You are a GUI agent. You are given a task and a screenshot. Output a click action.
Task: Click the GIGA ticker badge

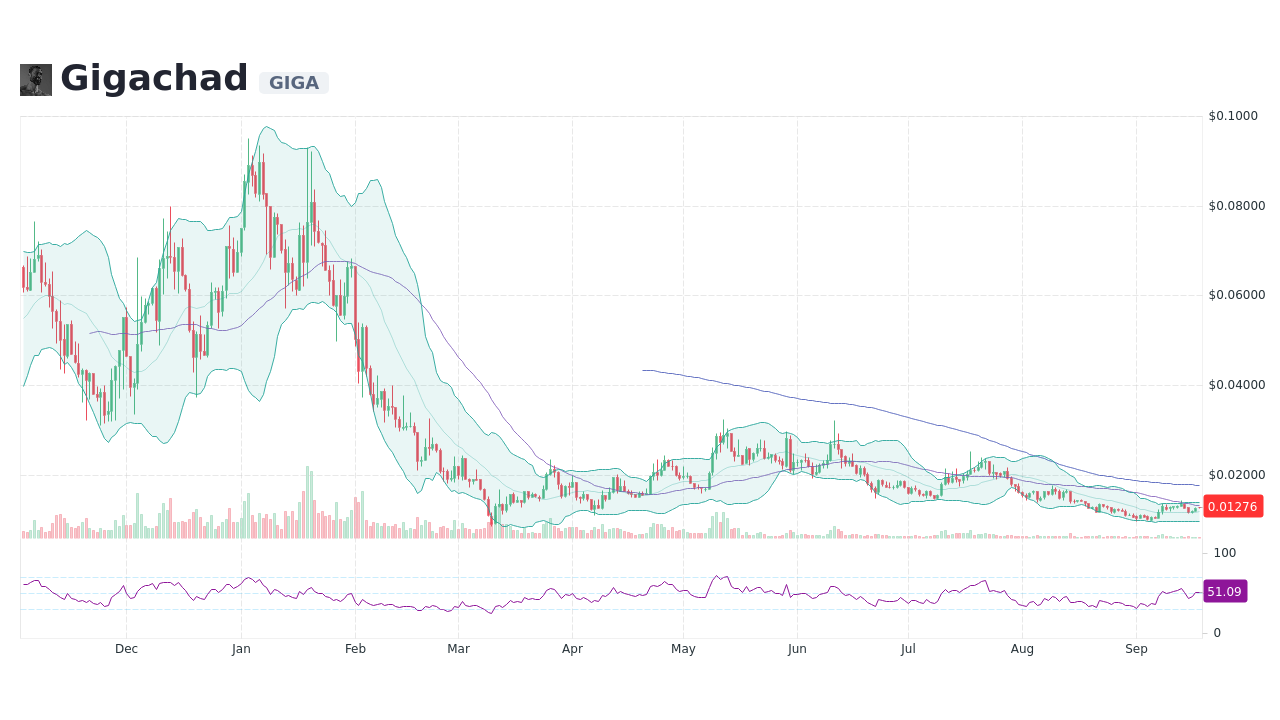pyautogui.click(x=293, y=82)
